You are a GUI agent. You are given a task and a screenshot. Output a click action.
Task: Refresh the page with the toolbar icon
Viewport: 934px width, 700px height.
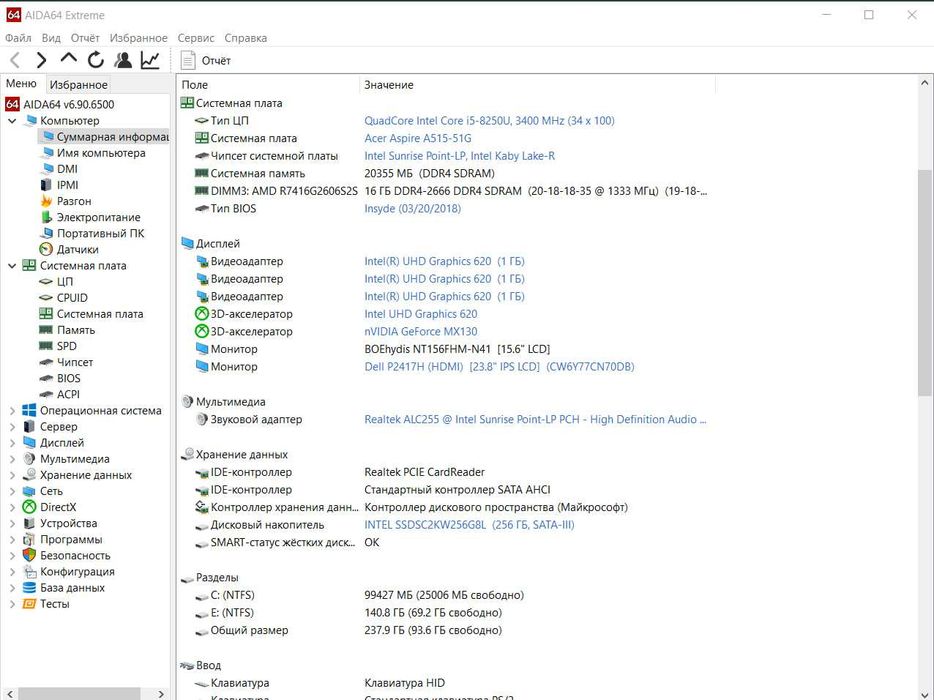95,60
